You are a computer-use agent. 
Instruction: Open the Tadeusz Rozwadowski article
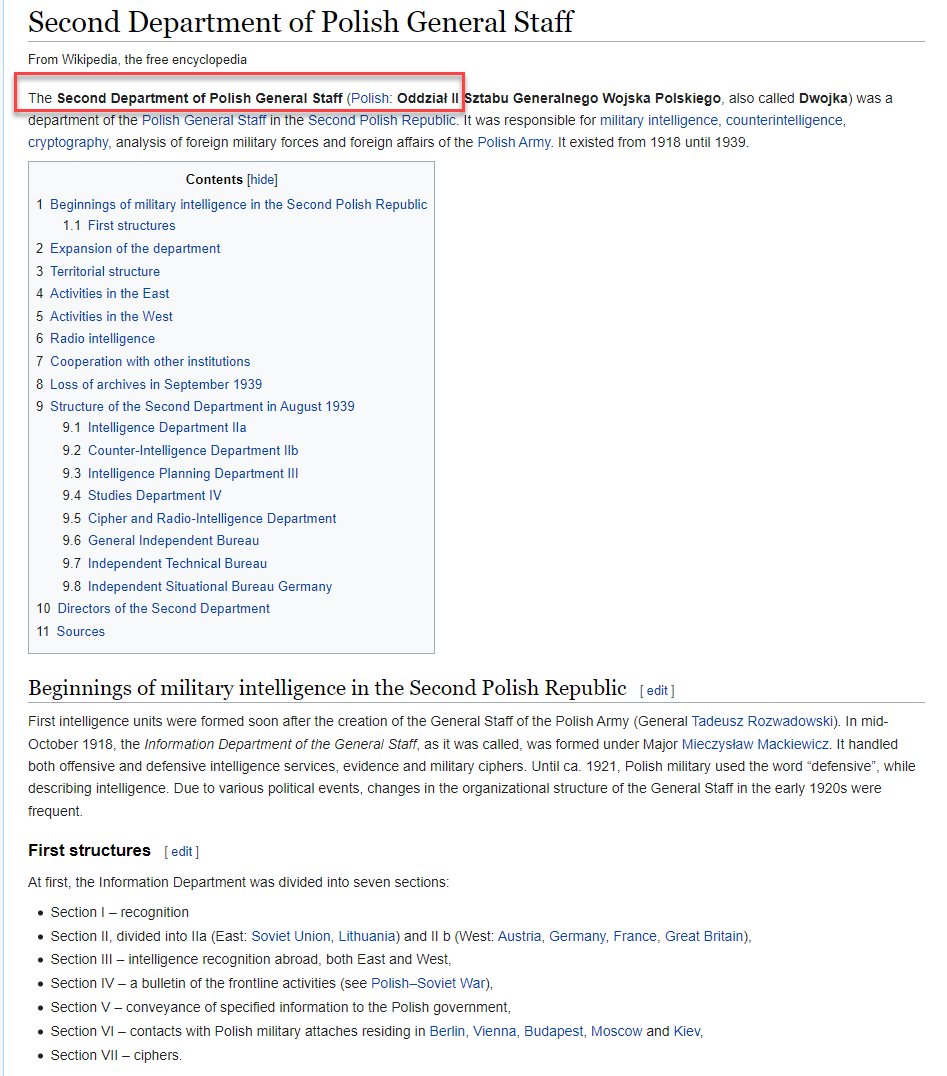[x=764, y=721]
